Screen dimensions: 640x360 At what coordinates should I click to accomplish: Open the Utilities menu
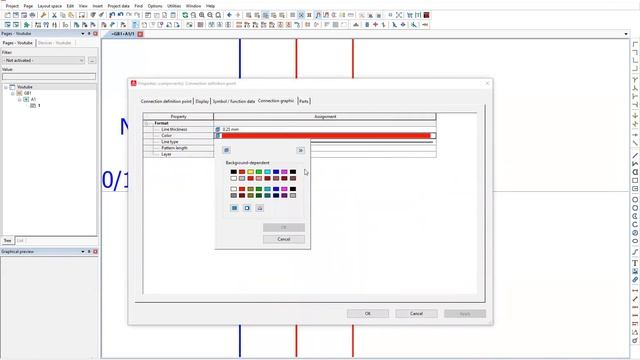click(174, 6)
